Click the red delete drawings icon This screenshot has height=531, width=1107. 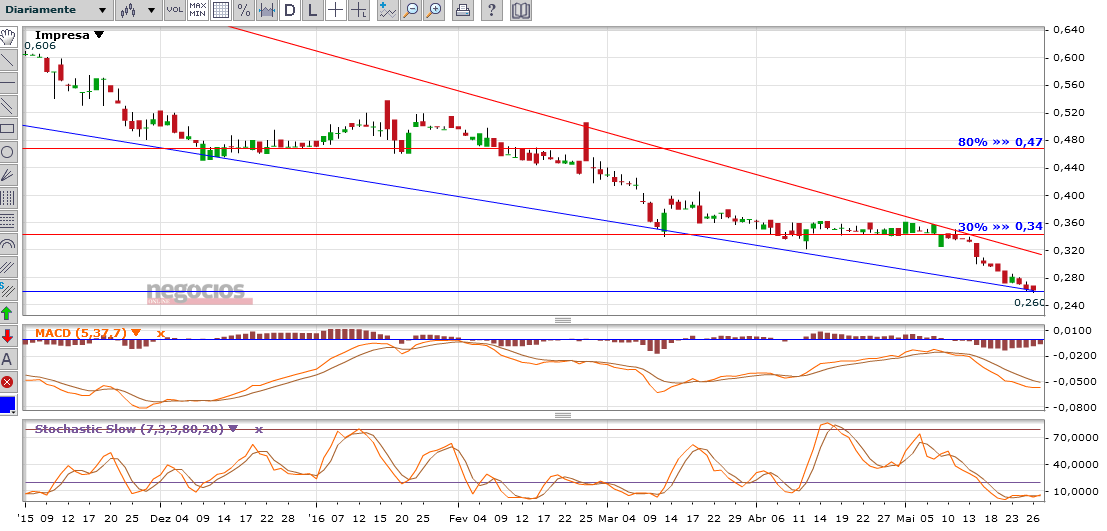pyautogui.click(x=8, y=382)
